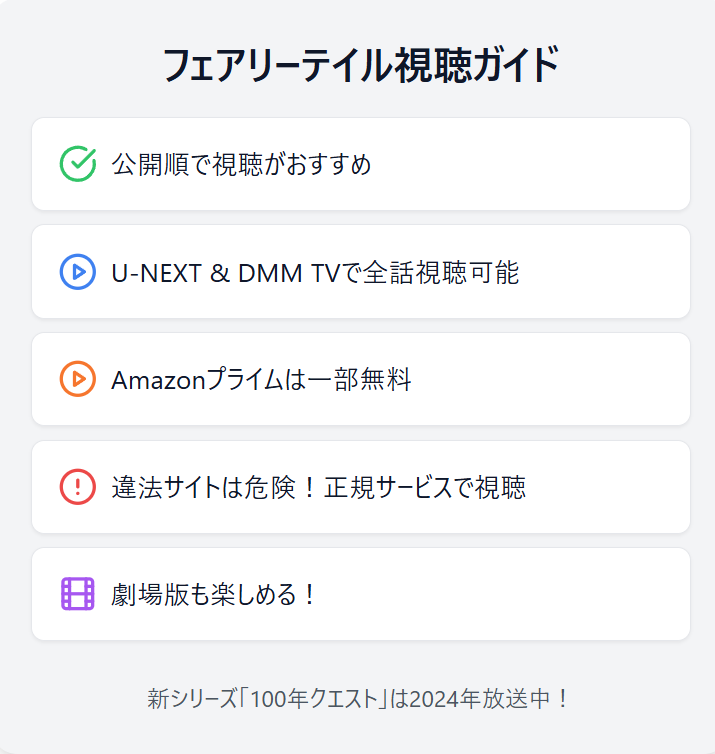Click the word Amazon in third card
The image size is (715, 754).
pyautogui.click(x=159, y=380)
